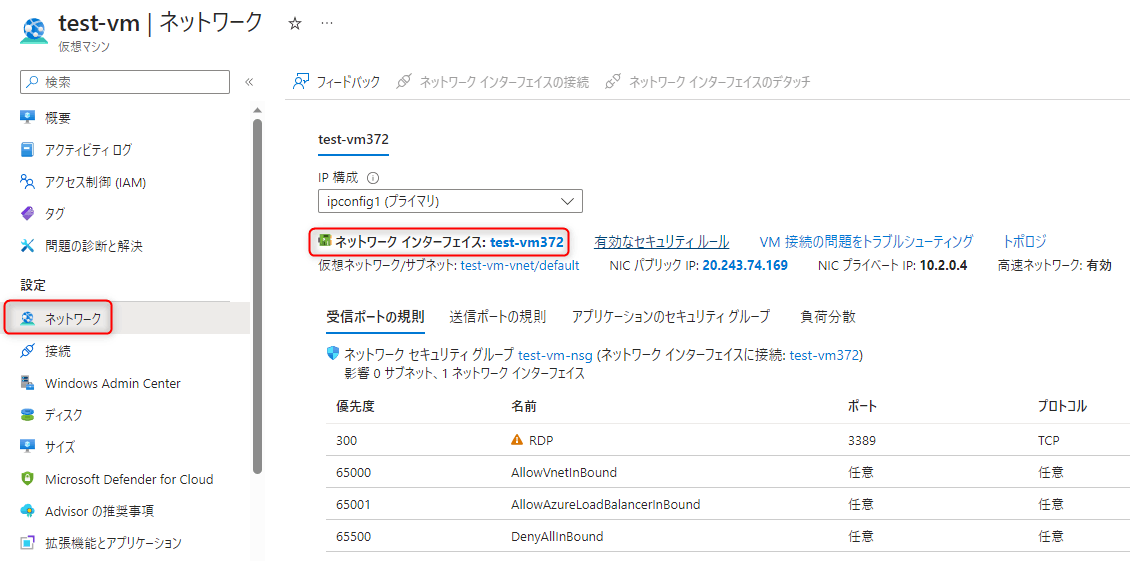Select the AllowVnetInBound rule name
The width and height of the screenshot is (1130, 561).
[563, 472]
